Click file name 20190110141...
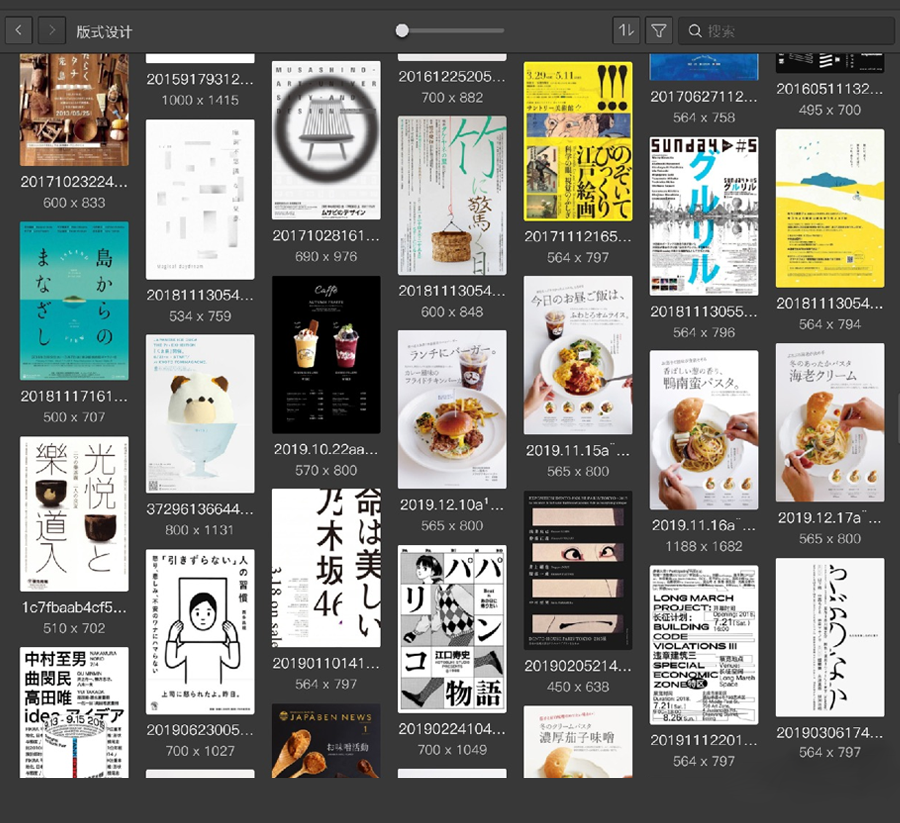The image size is (900, 823). 326,663
